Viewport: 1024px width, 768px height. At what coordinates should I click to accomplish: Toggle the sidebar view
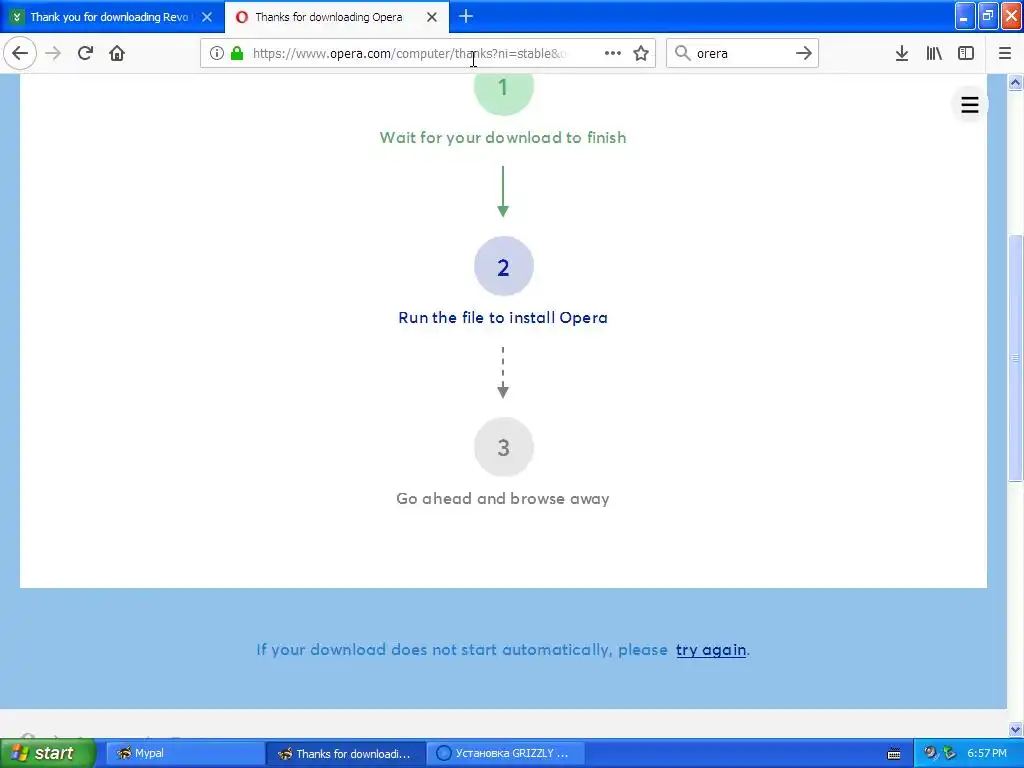[966, 54]
